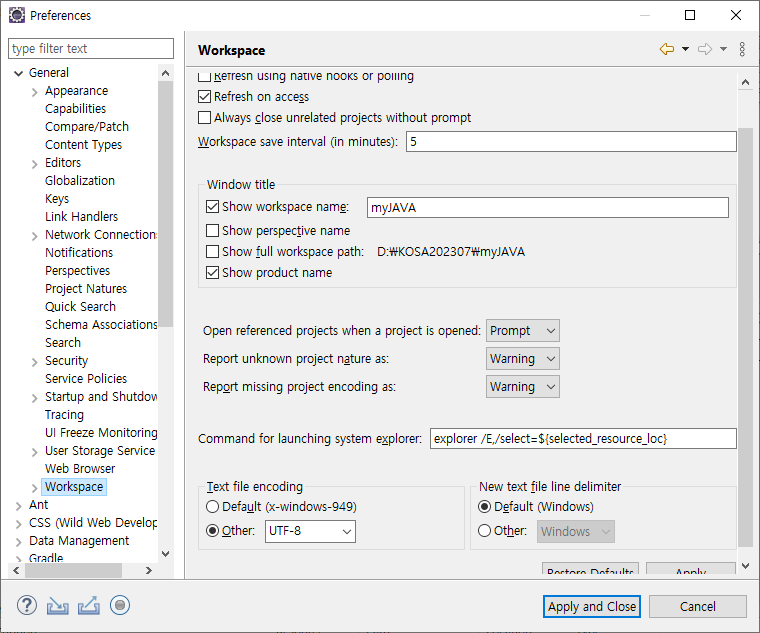Expand the Data Management category

(18, 542)
